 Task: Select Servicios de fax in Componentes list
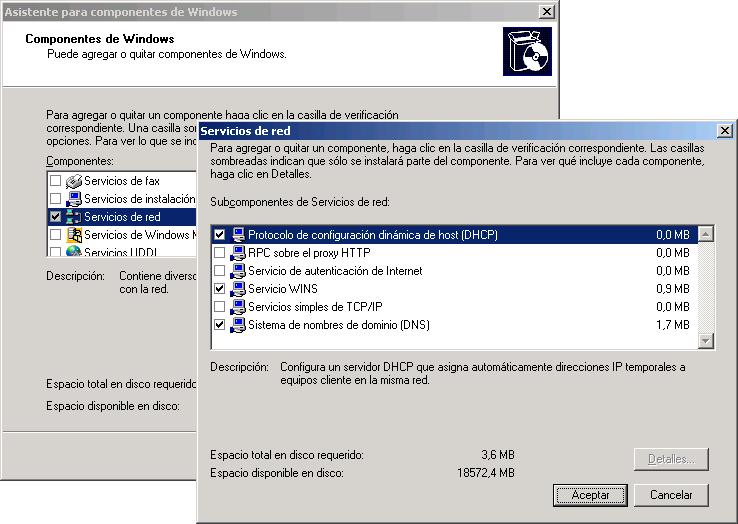click(122, 181)
